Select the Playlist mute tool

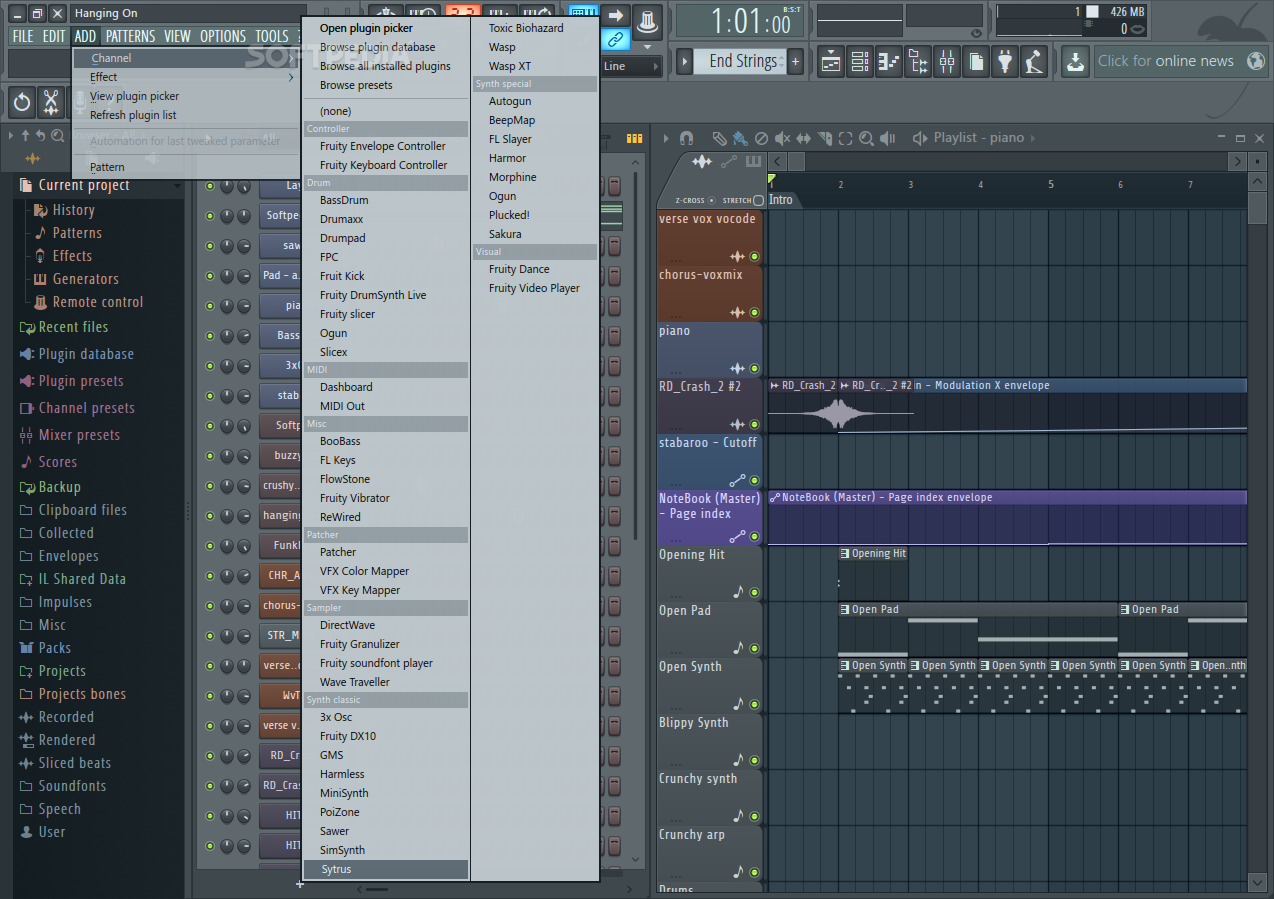pos(782,138)
